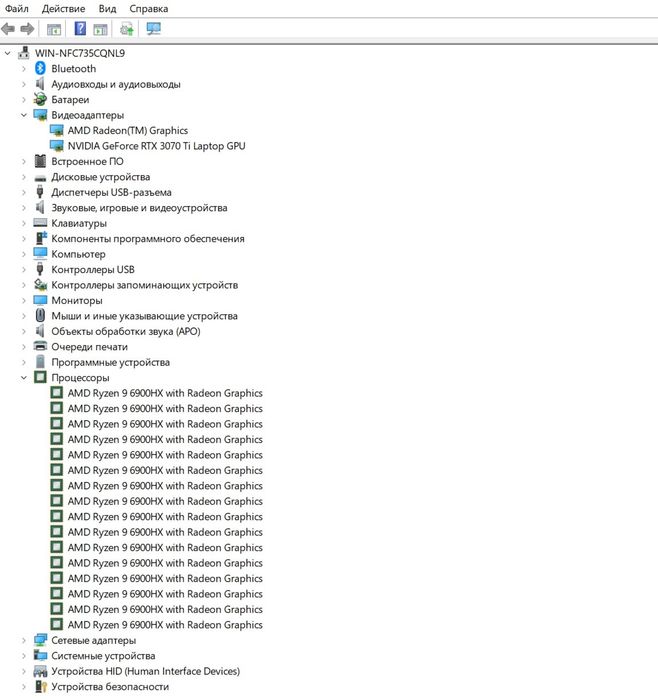Select Устройства HID (Human Interface Devices) label
This screenshot has height=700, width=658.
pyautogui.click(x=146, y=671)
